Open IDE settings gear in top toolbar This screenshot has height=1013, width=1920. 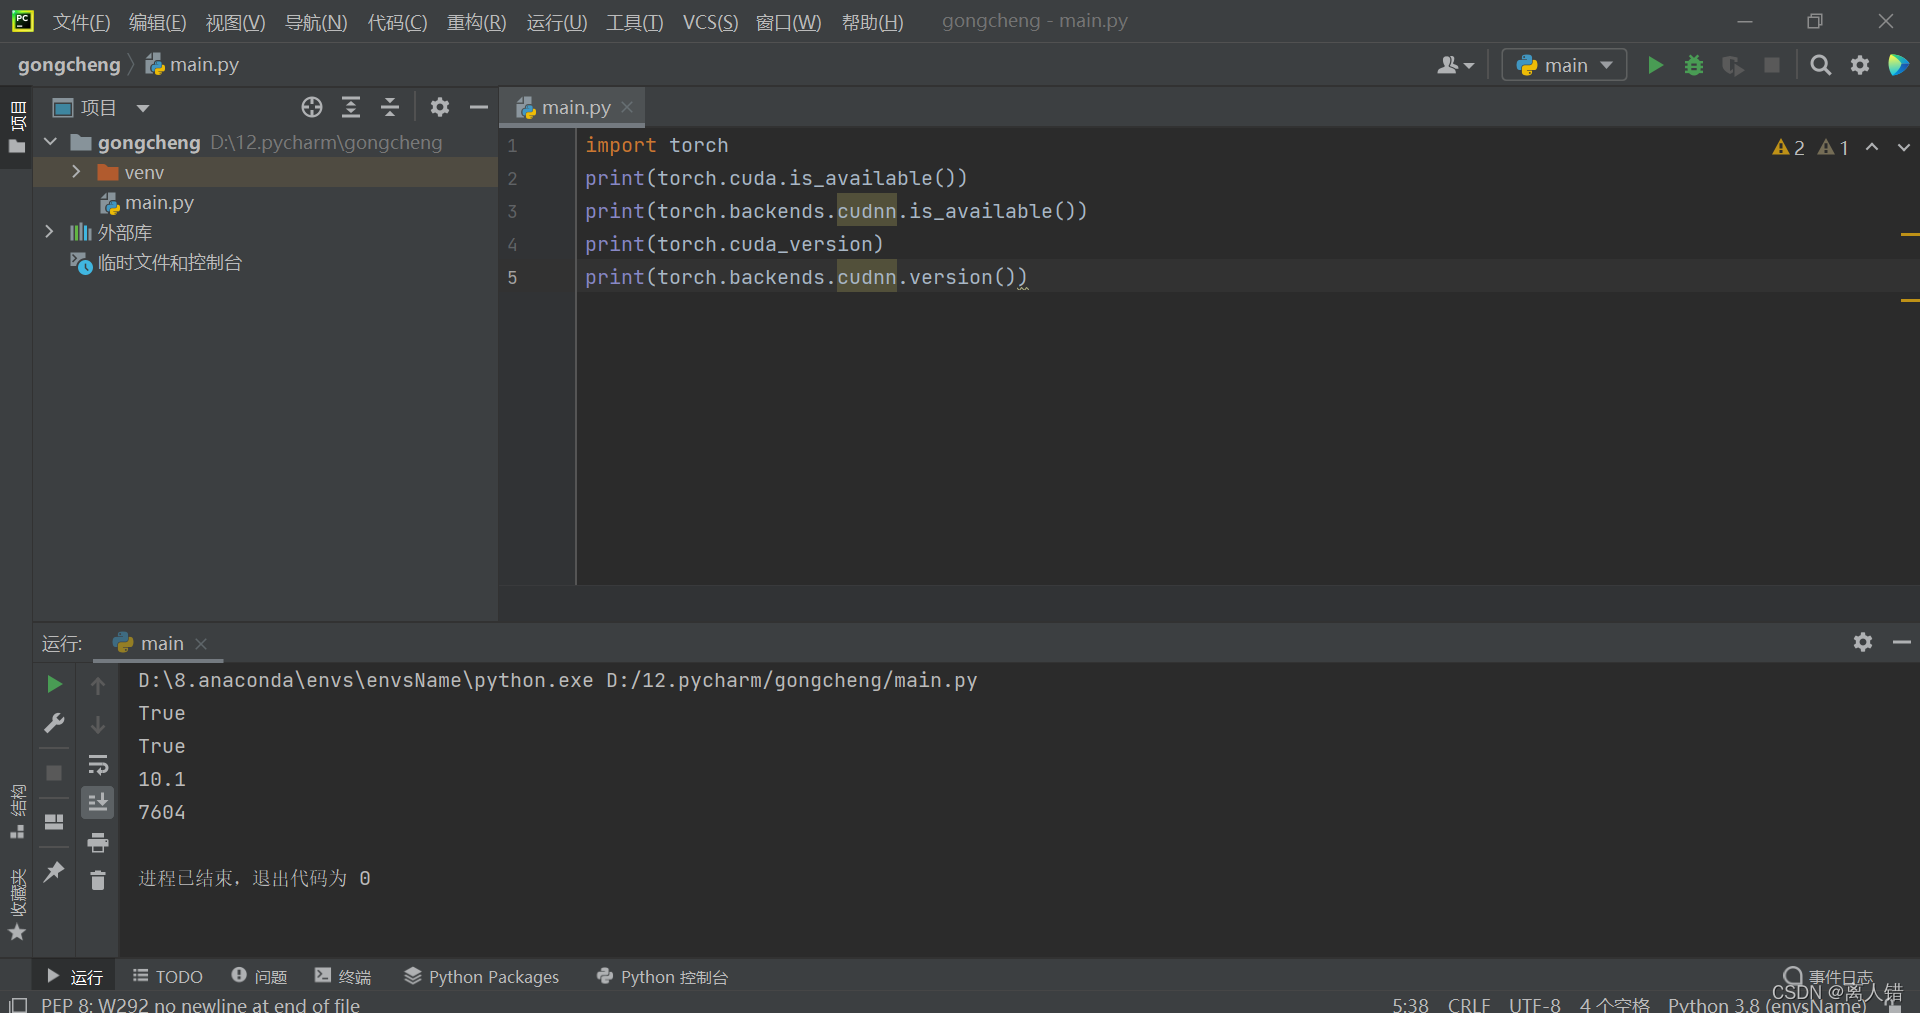(x=1860, y=65)
